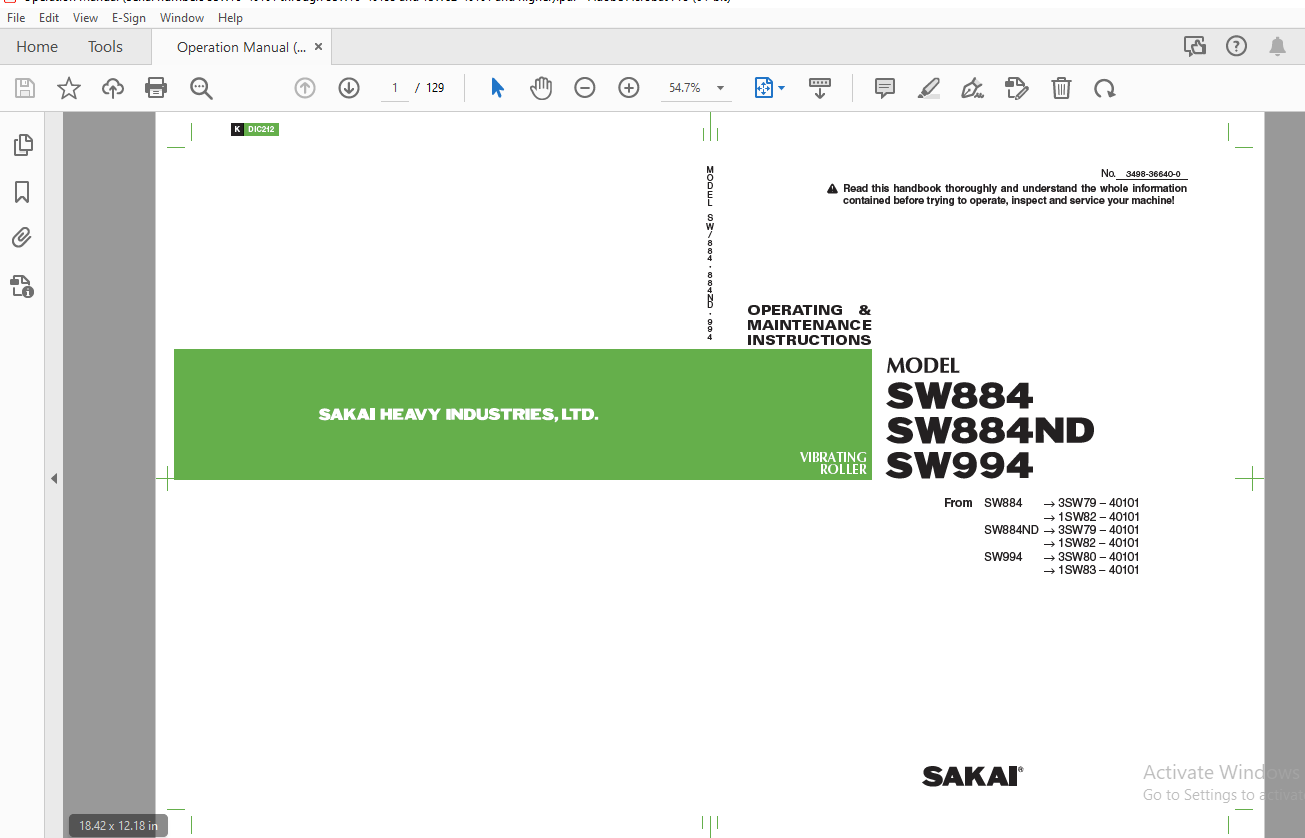Rotate the page clockwise
Viewport: 1305px width, 838px height.
point(1105,88)
